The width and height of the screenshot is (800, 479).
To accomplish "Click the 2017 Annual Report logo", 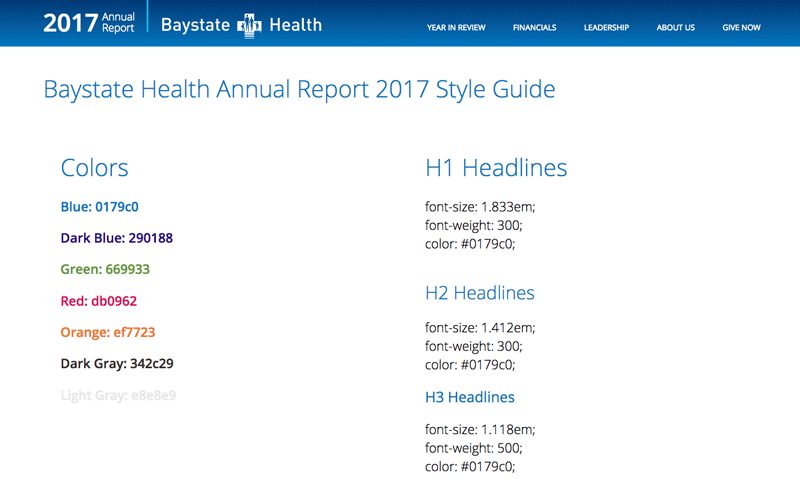I will (89, 23).
